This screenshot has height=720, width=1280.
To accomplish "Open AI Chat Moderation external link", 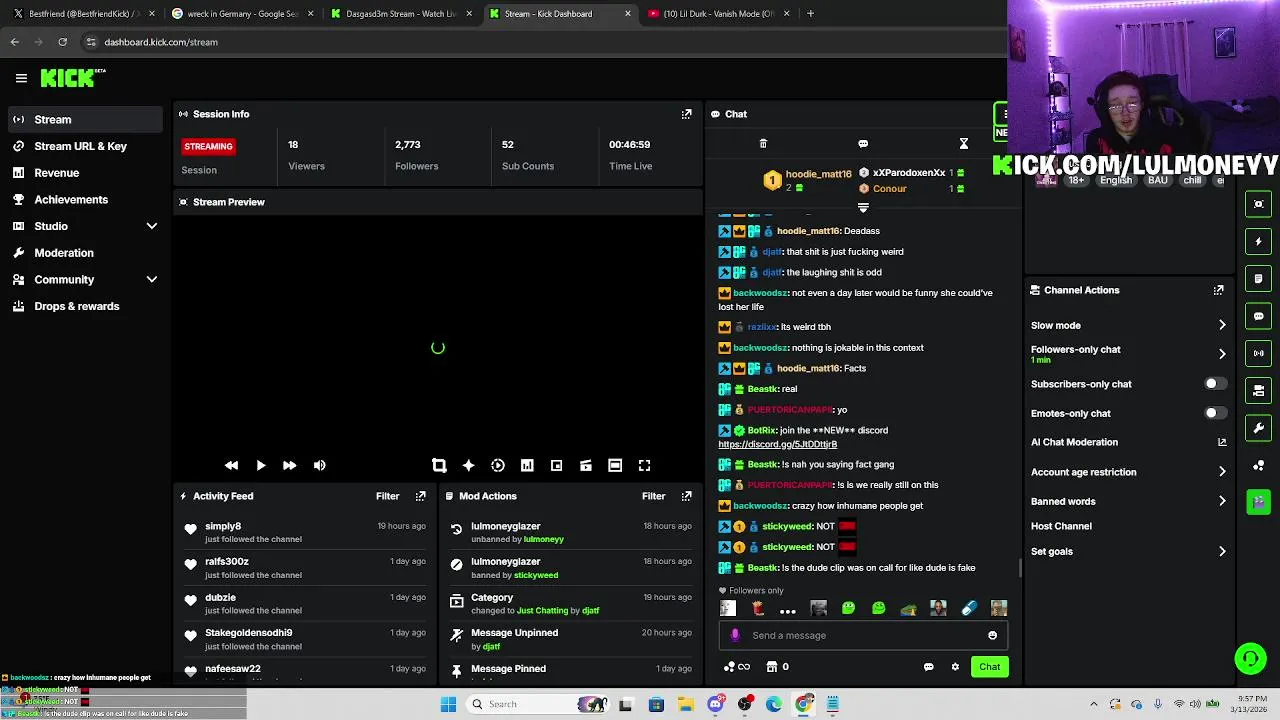I will [x=1222, y=442].
